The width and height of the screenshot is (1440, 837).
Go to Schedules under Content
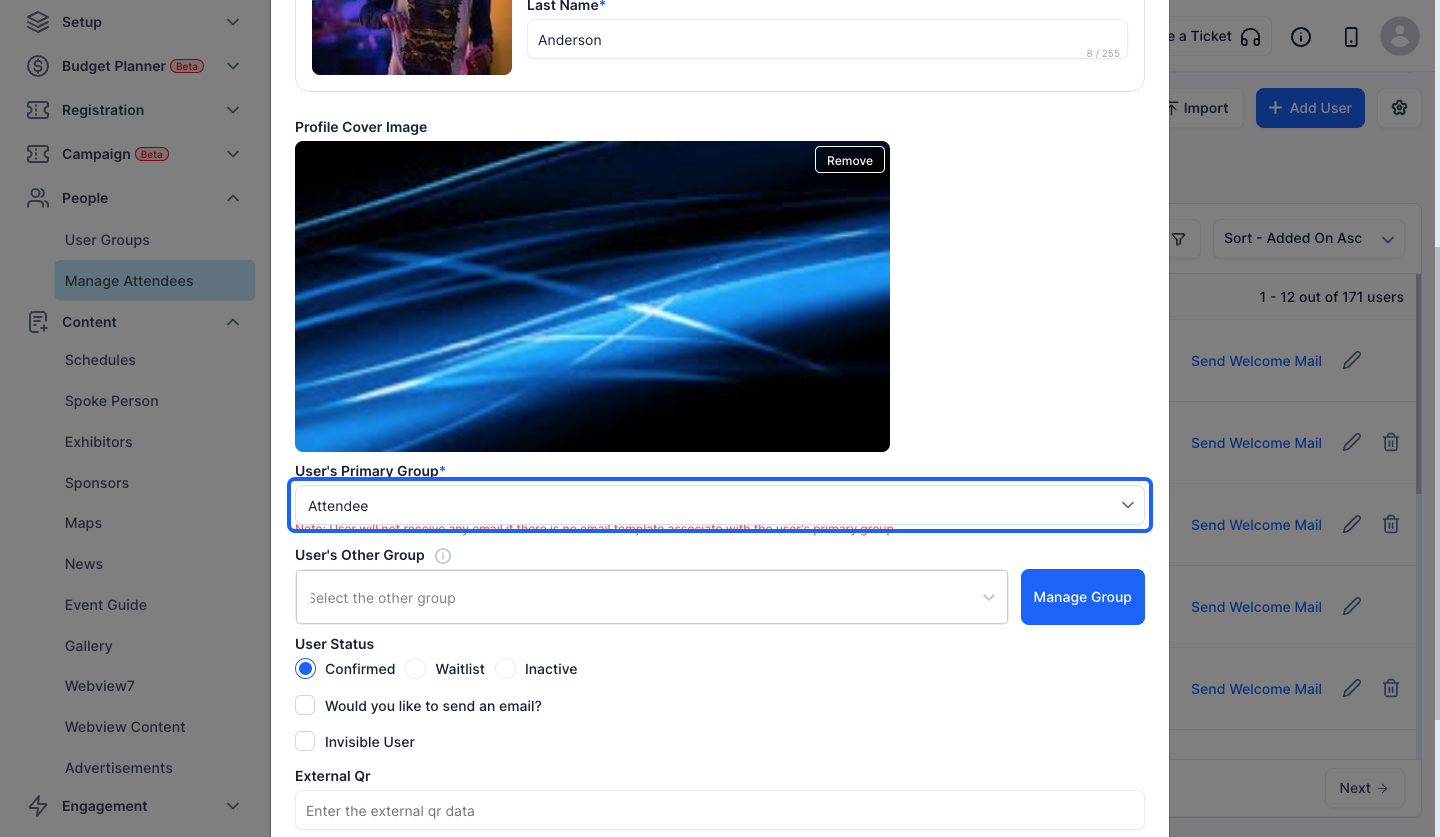(x=100, y=360)
